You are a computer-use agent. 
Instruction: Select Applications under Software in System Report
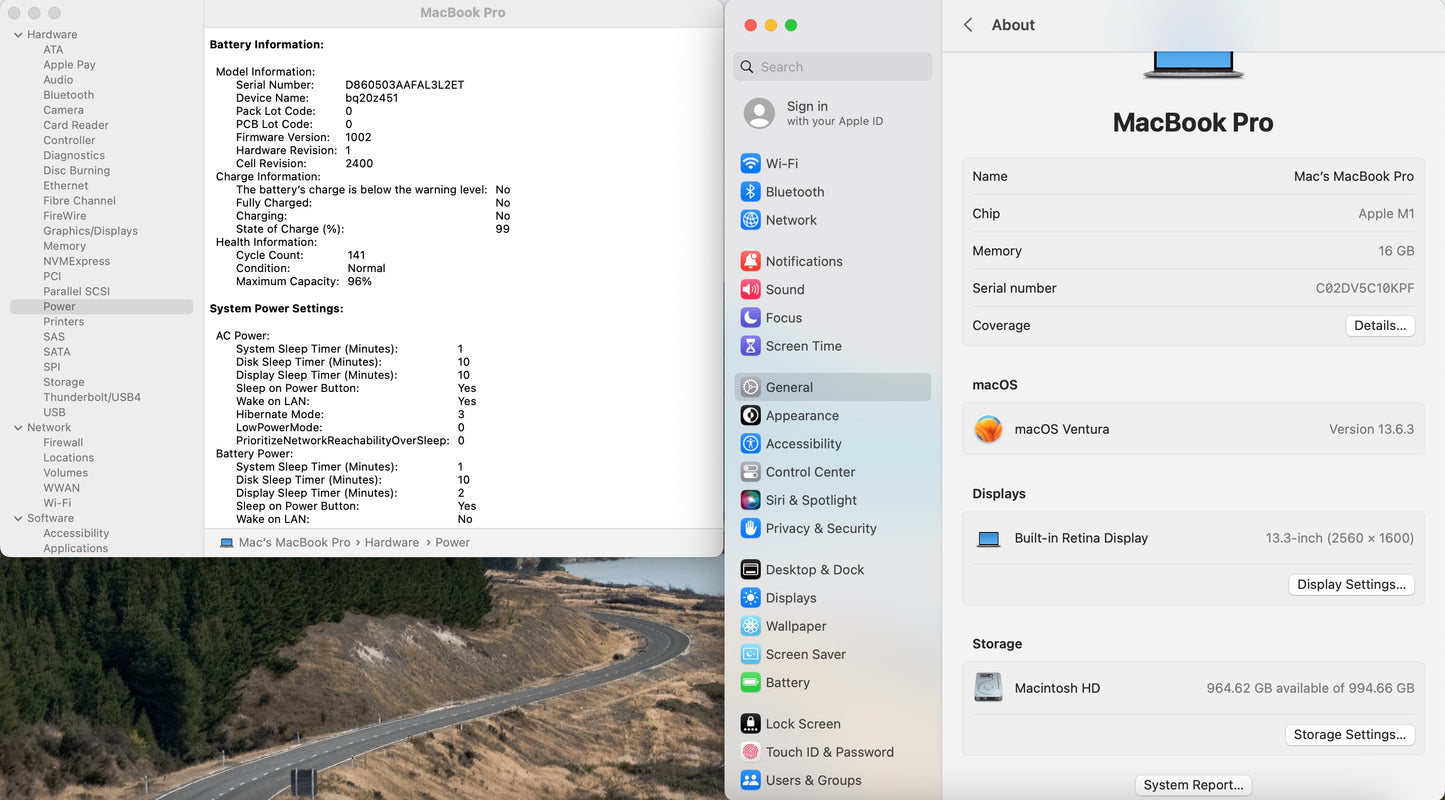[75, 548]
